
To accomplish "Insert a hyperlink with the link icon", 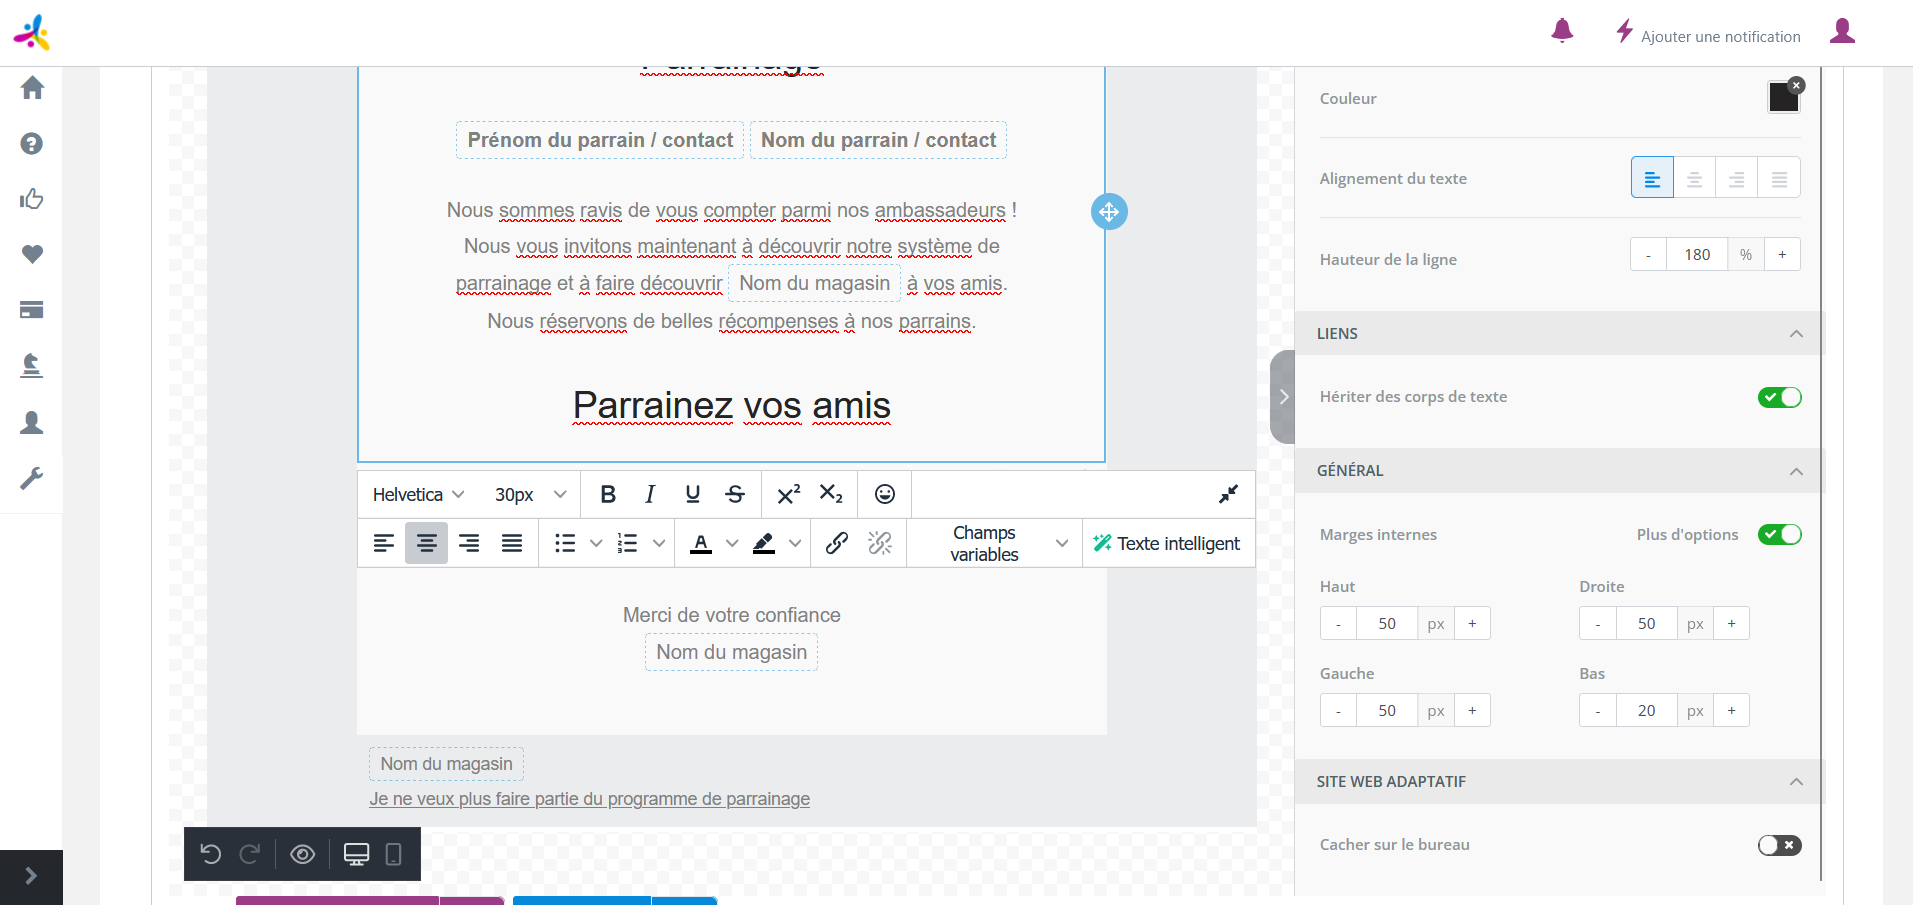I will [837, 543].
